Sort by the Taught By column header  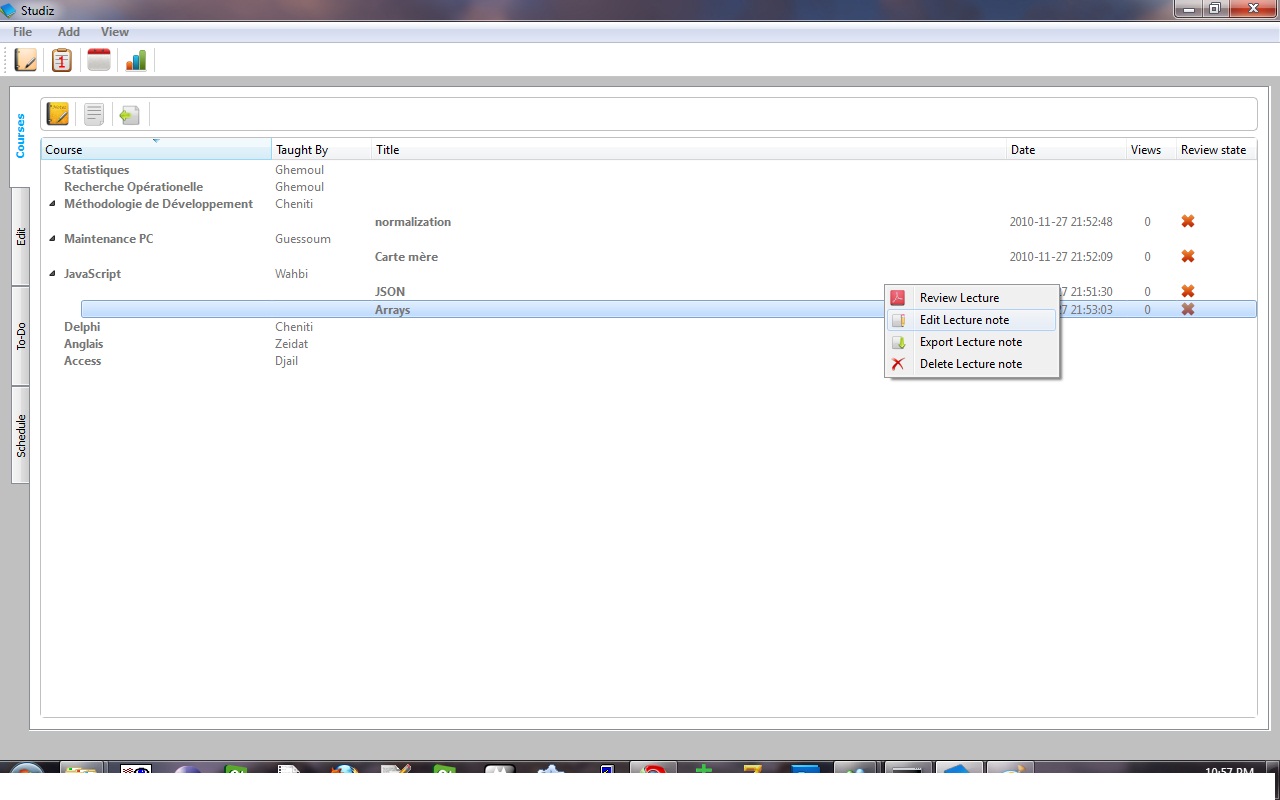click(321, 150)
